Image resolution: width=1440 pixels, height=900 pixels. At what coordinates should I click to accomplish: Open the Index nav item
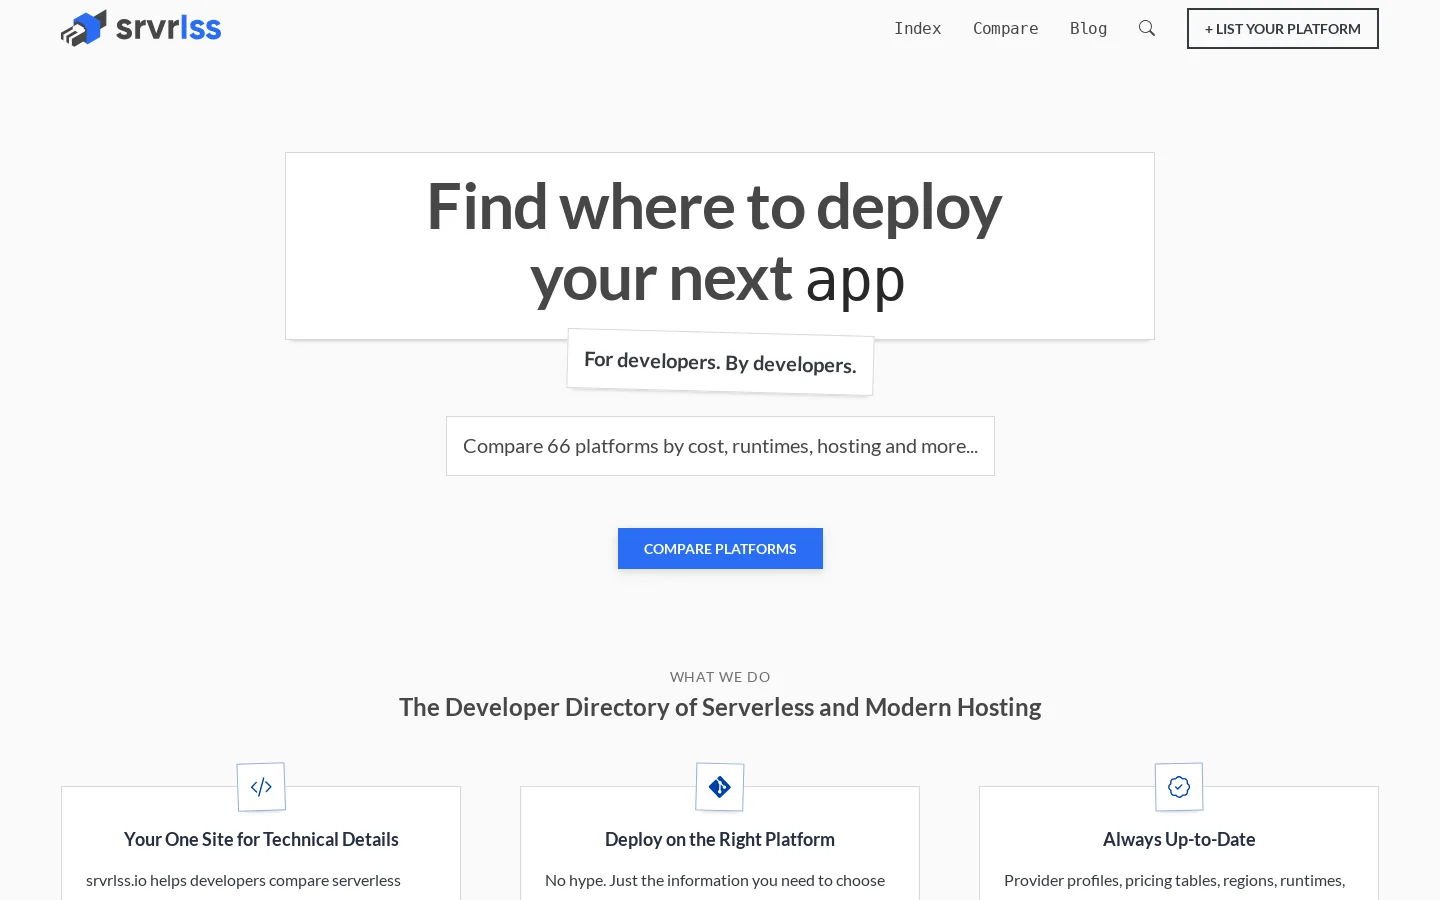918,28
